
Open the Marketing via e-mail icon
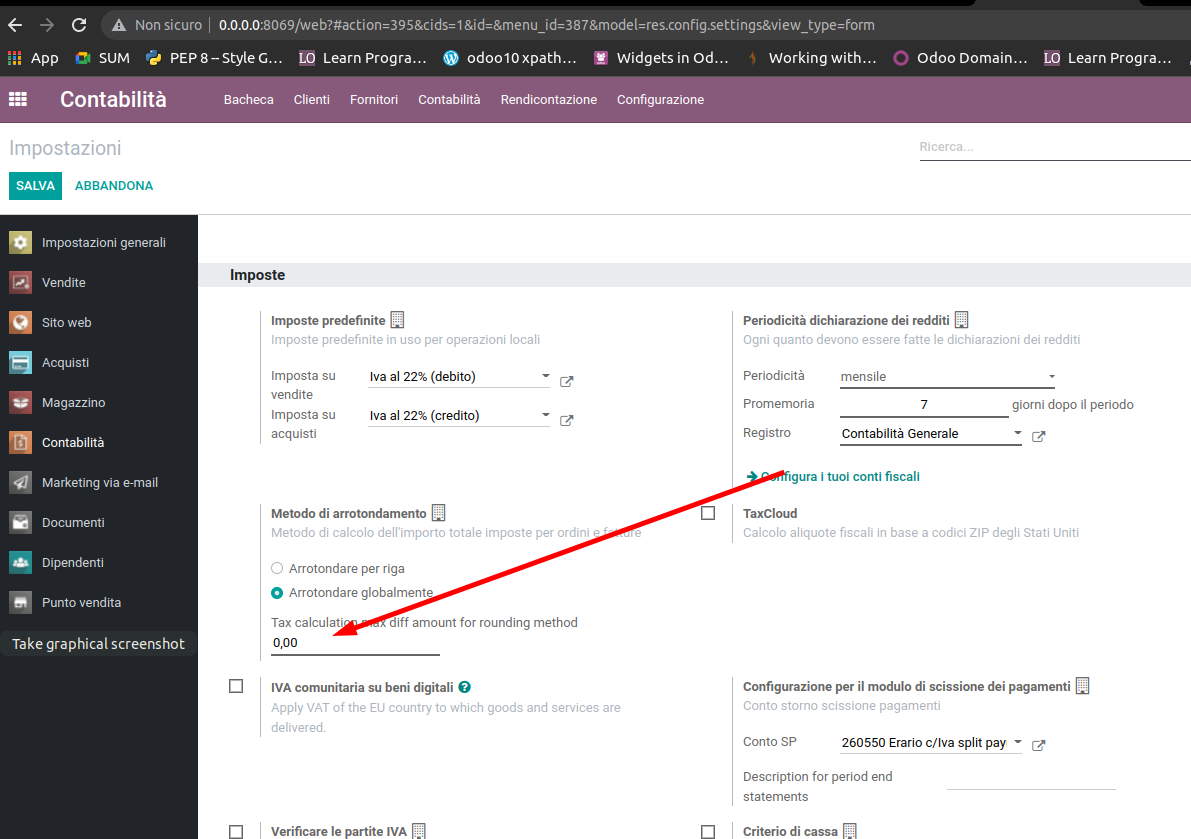click(x=21, y=482)
